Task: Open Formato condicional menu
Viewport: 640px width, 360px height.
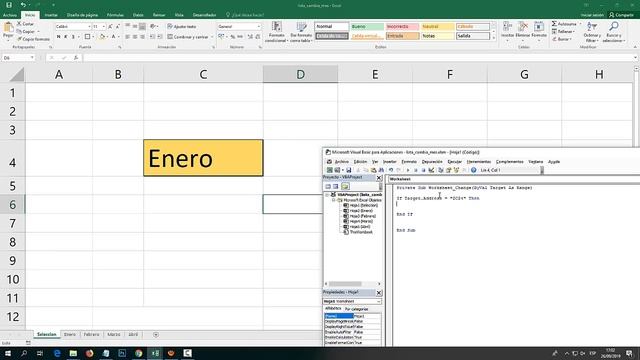Action: tap(276, 32)
